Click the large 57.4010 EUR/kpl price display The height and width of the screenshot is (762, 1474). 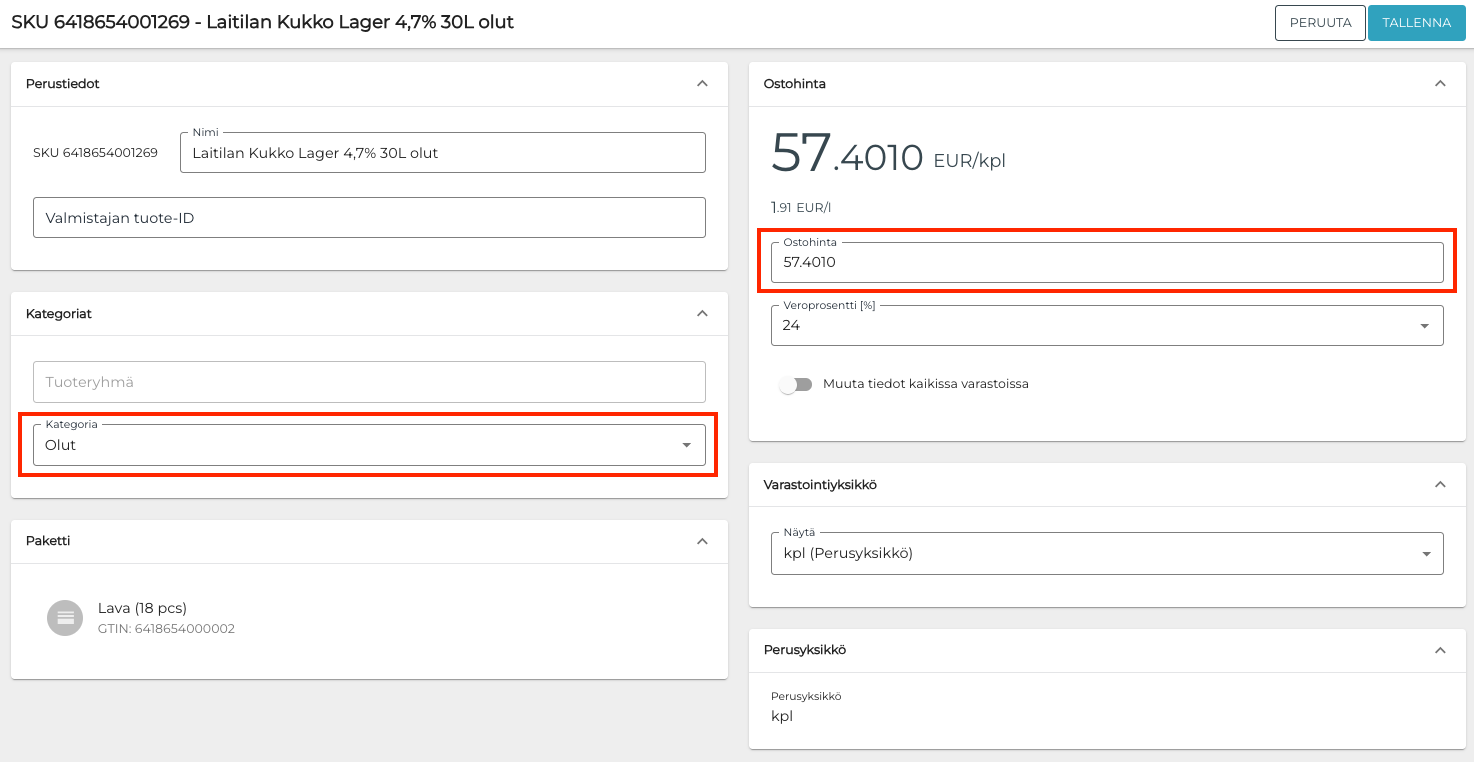pos(887,155)
